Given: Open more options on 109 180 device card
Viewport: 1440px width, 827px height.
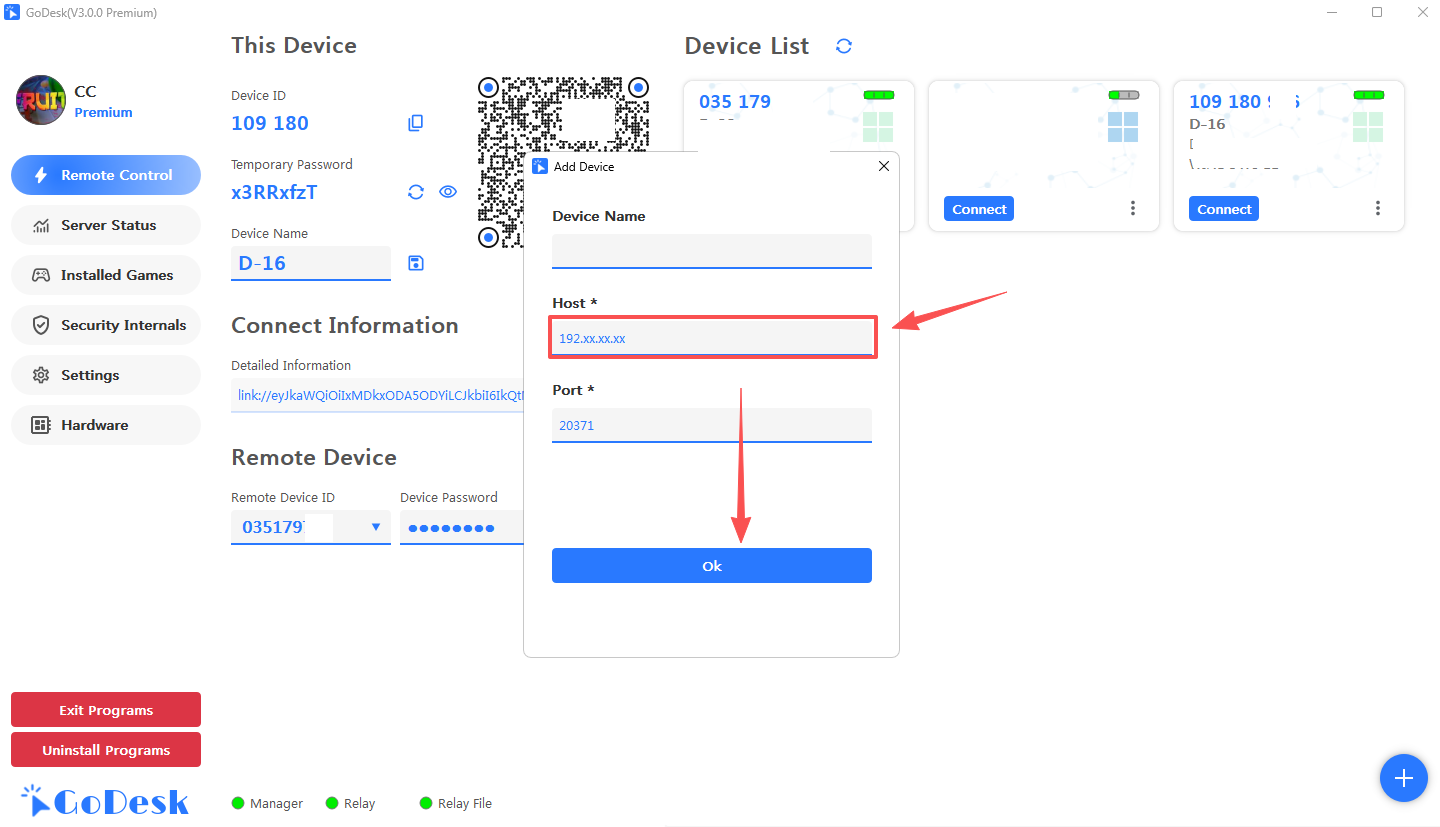Looking at the screenshot, I should [x=1377, y=208].
